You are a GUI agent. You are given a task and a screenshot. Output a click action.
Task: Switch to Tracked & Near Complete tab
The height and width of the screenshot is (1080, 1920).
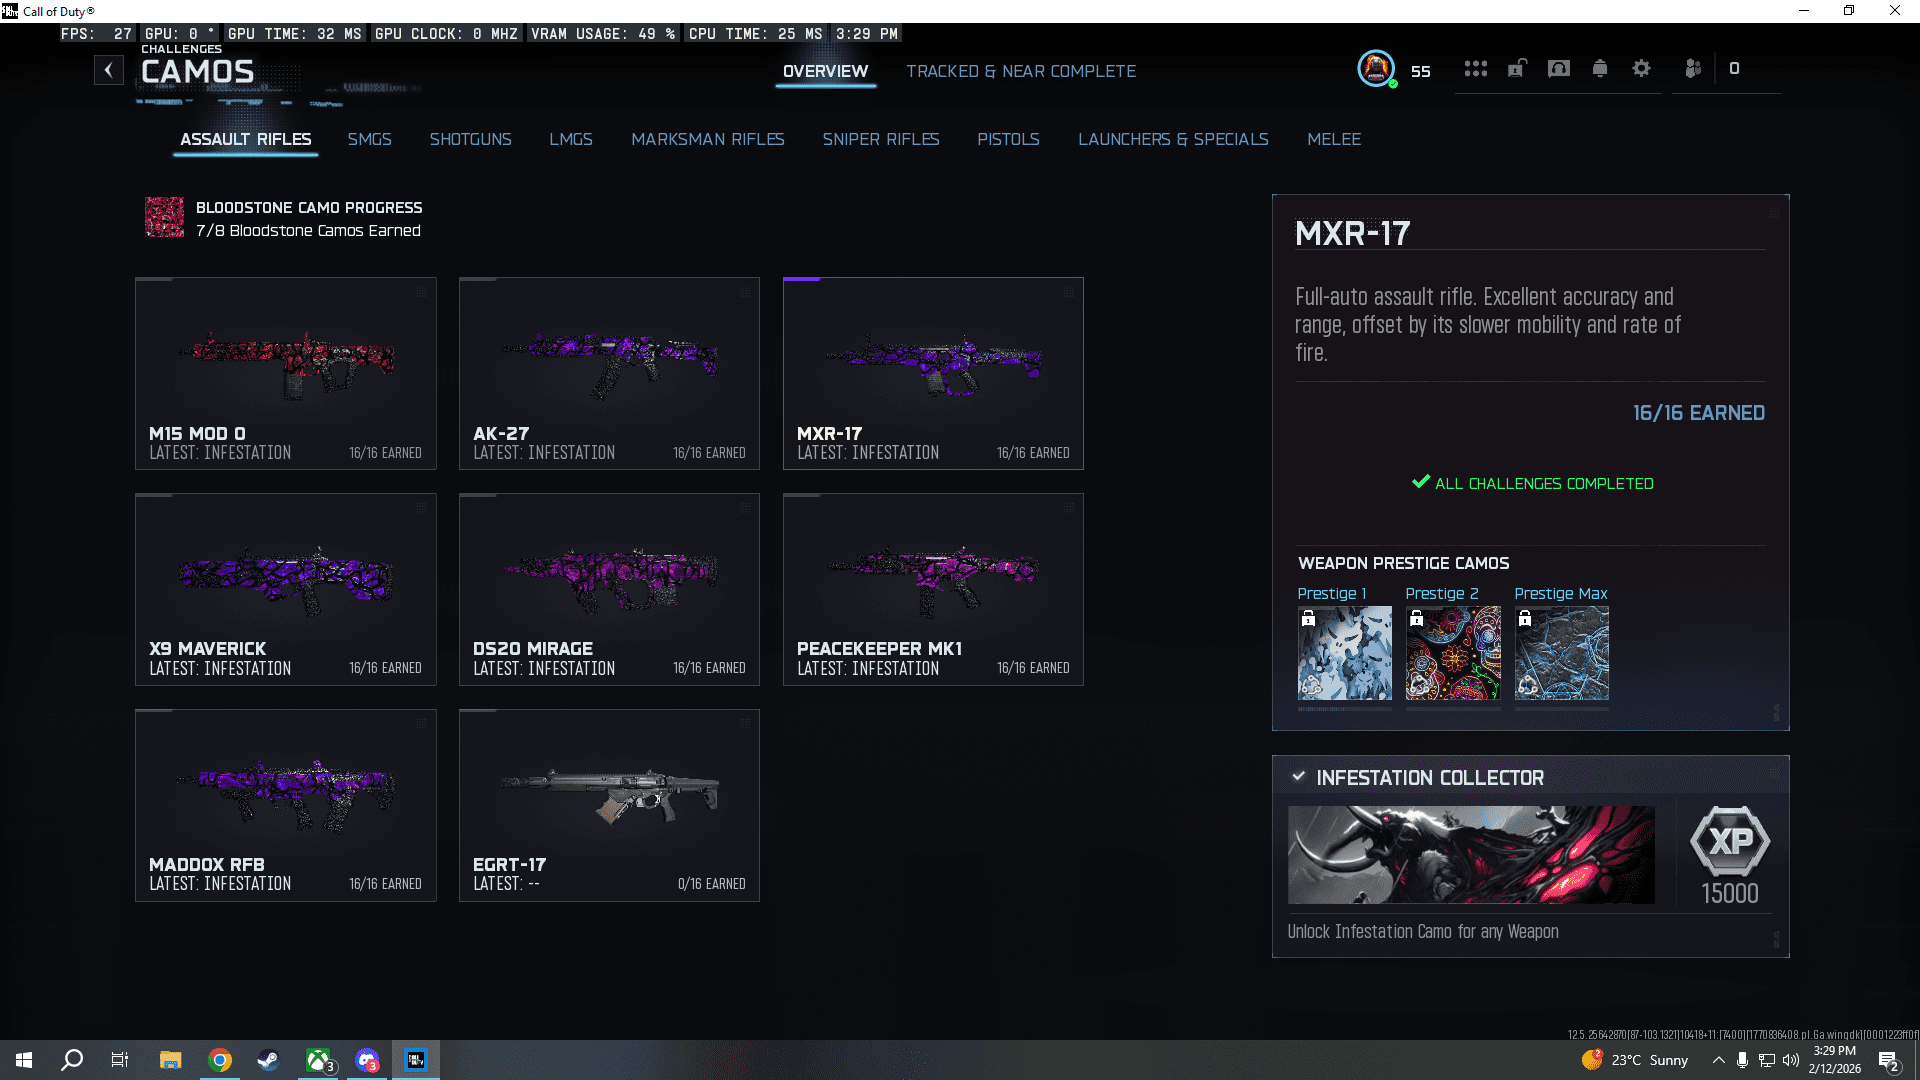coord(1021,71)
